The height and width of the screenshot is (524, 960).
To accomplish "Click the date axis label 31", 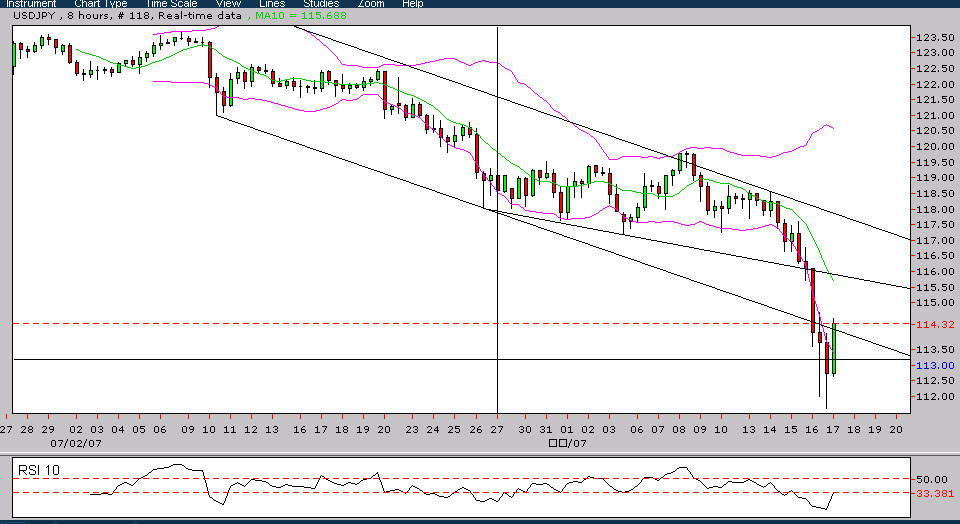I will click(547, 430).
